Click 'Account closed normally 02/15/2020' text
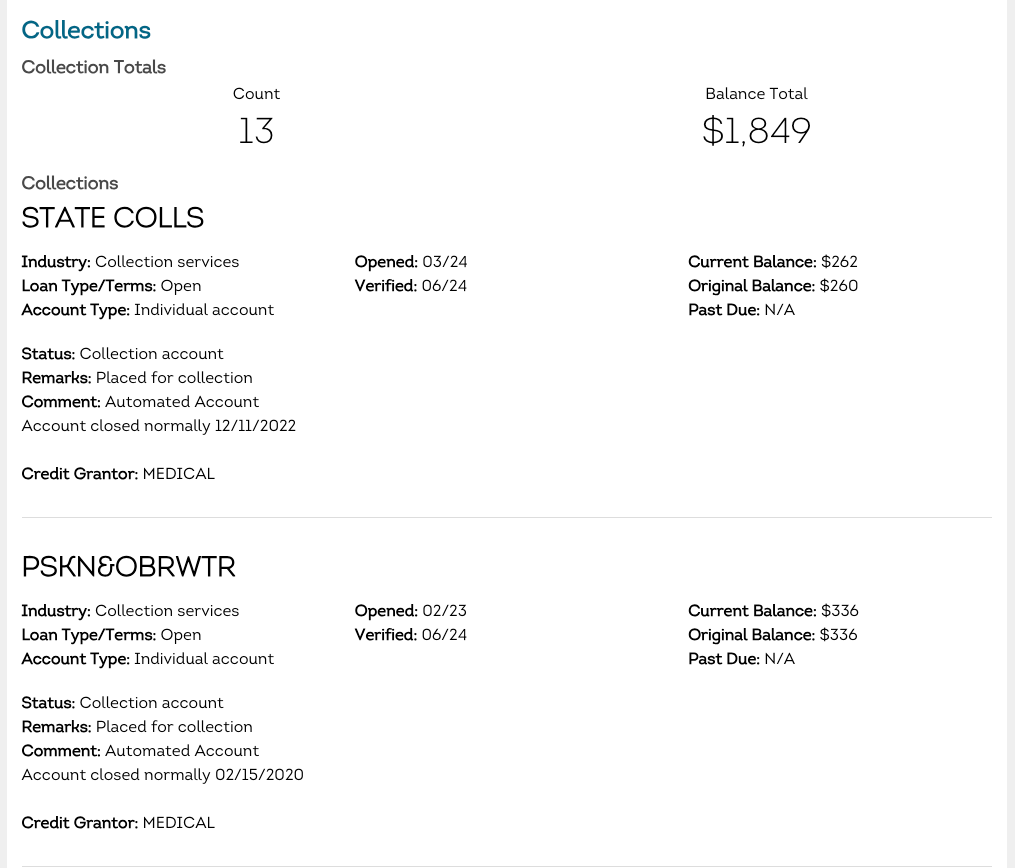 (x=162, y=775)
